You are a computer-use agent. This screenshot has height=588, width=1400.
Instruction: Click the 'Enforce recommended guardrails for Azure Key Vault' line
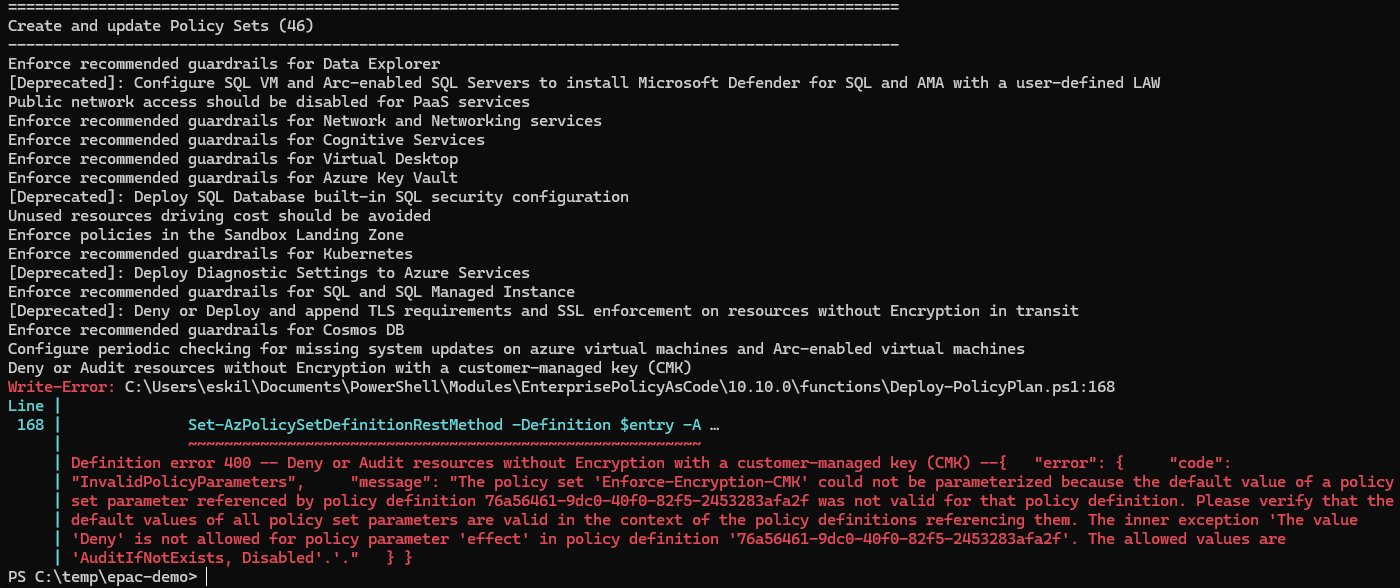coord(233,178)
